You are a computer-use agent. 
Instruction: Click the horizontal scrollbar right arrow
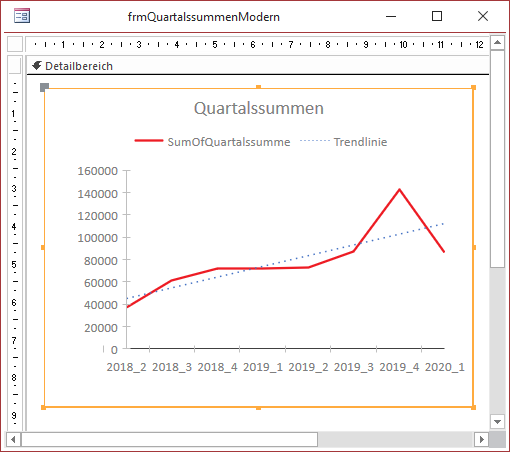click(x=481, y=440)
